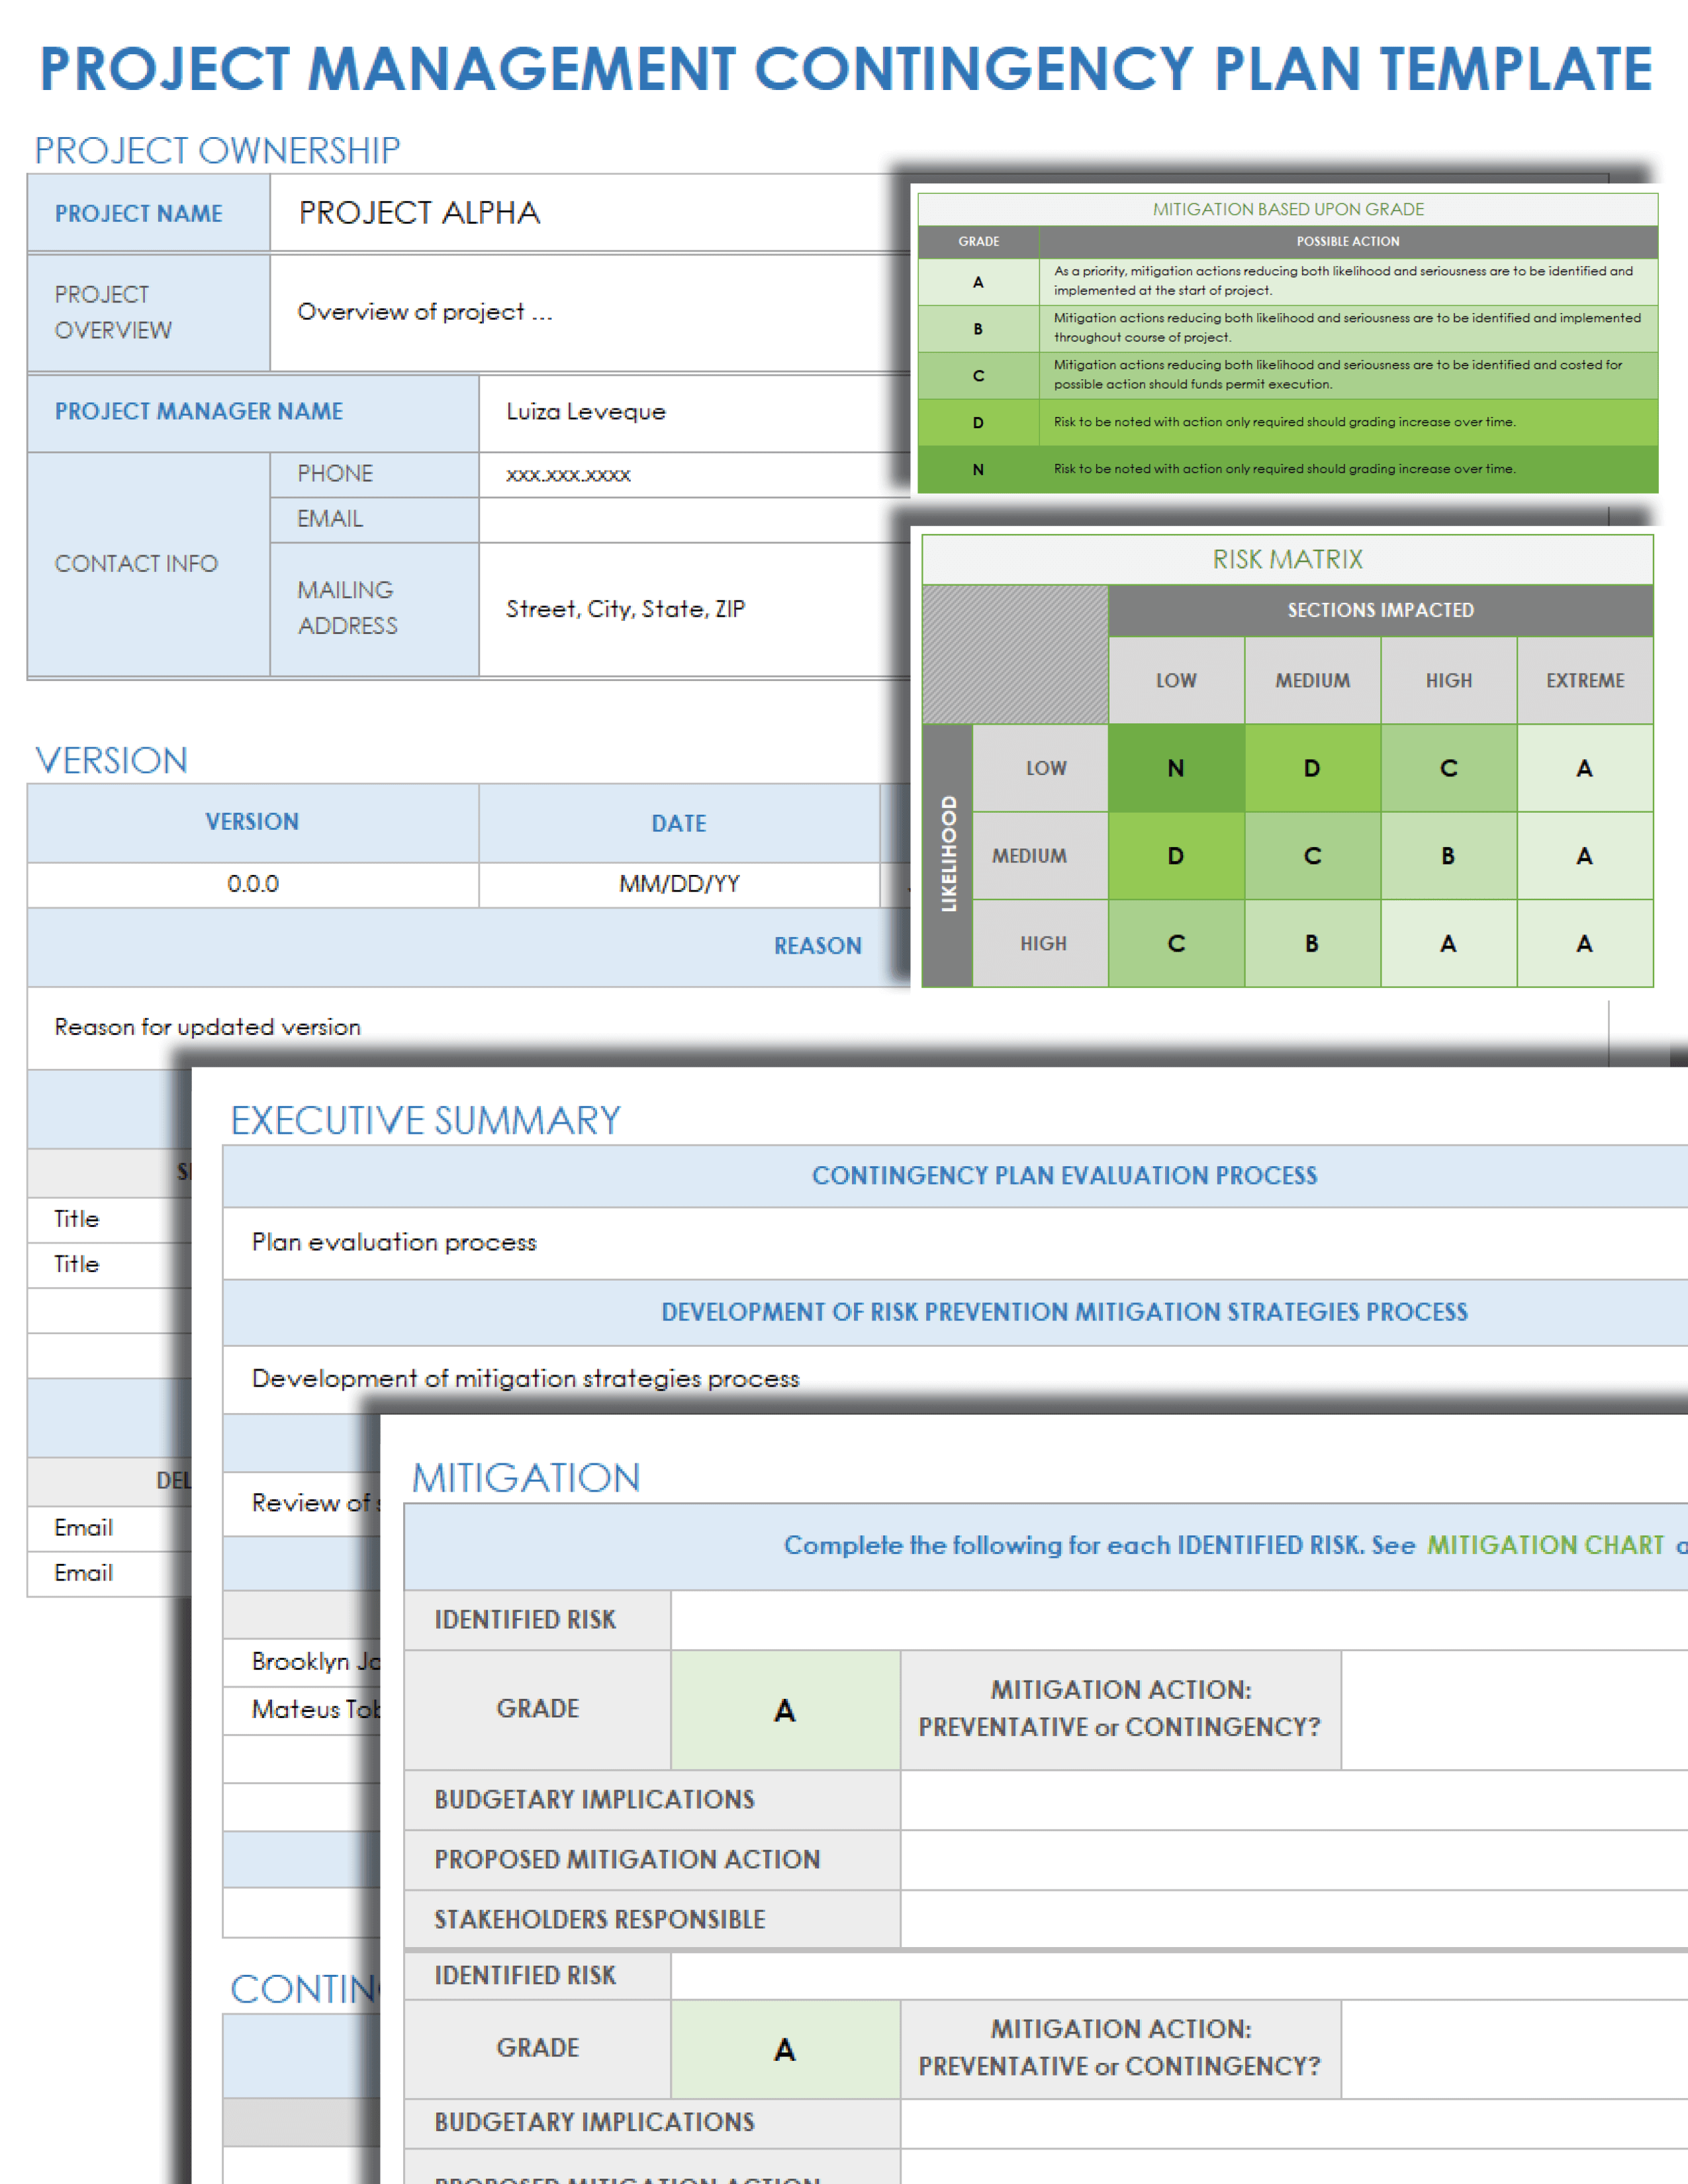
Task: Click the project manager name Luiza Leveque
Action: 585,412
